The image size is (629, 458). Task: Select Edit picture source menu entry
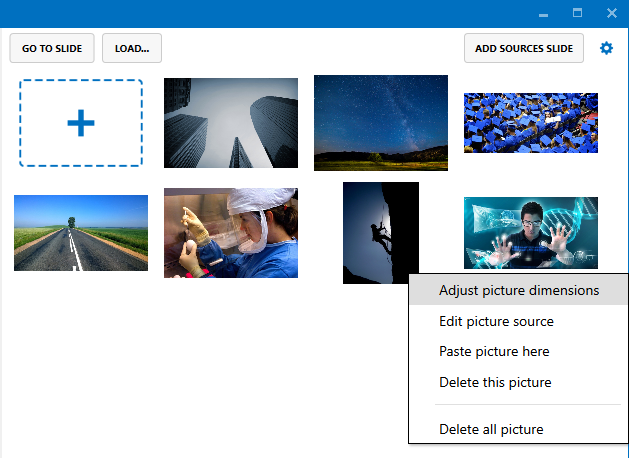496,322
